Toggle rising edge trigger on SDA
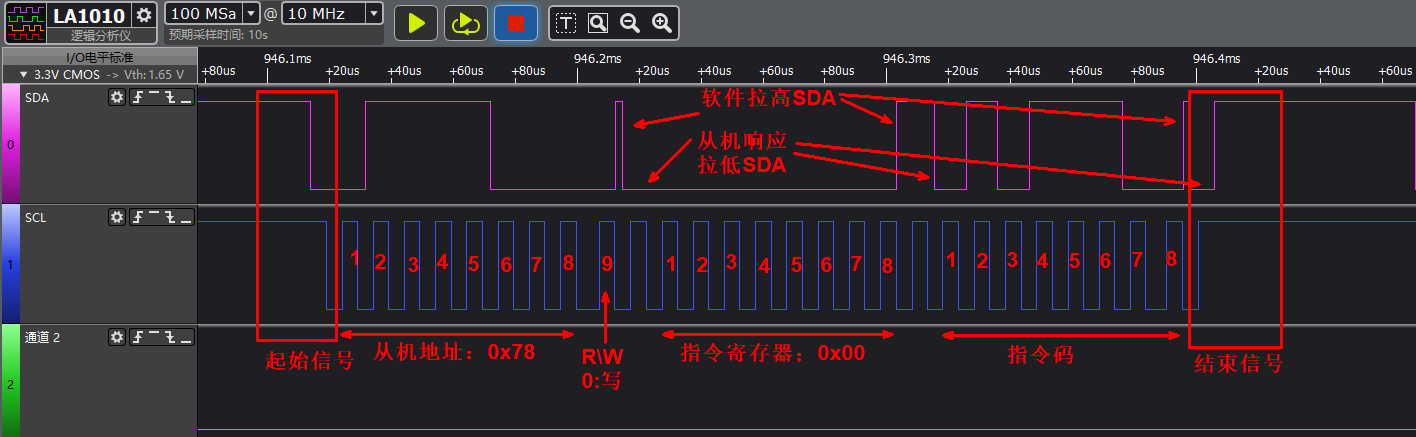Image resolution: width=1416 pixels, height=437 pixels. tap(139, 97)
